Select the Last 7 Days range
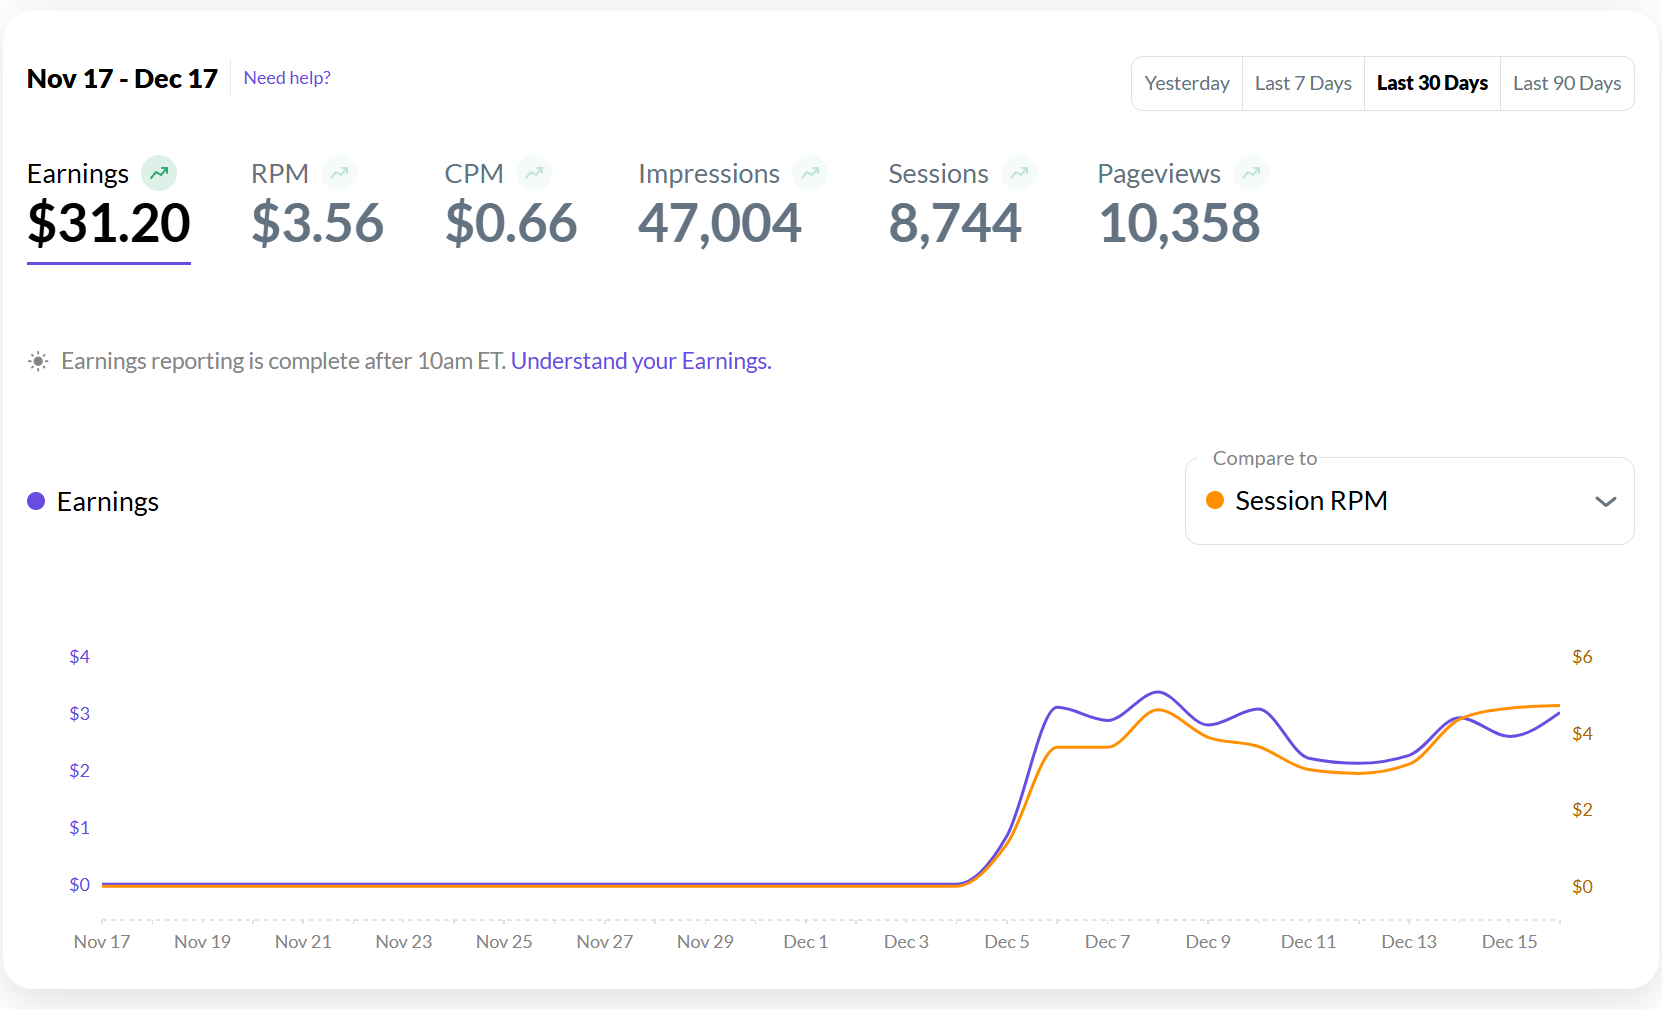This screenshot has width=1662, height=1009. click(x=1302, y=83)
